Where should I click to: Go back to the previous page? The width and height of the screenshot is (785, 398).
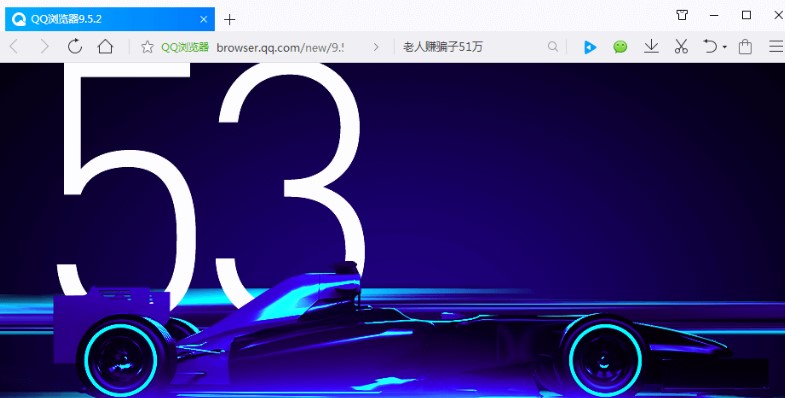(x=14, y=47)
